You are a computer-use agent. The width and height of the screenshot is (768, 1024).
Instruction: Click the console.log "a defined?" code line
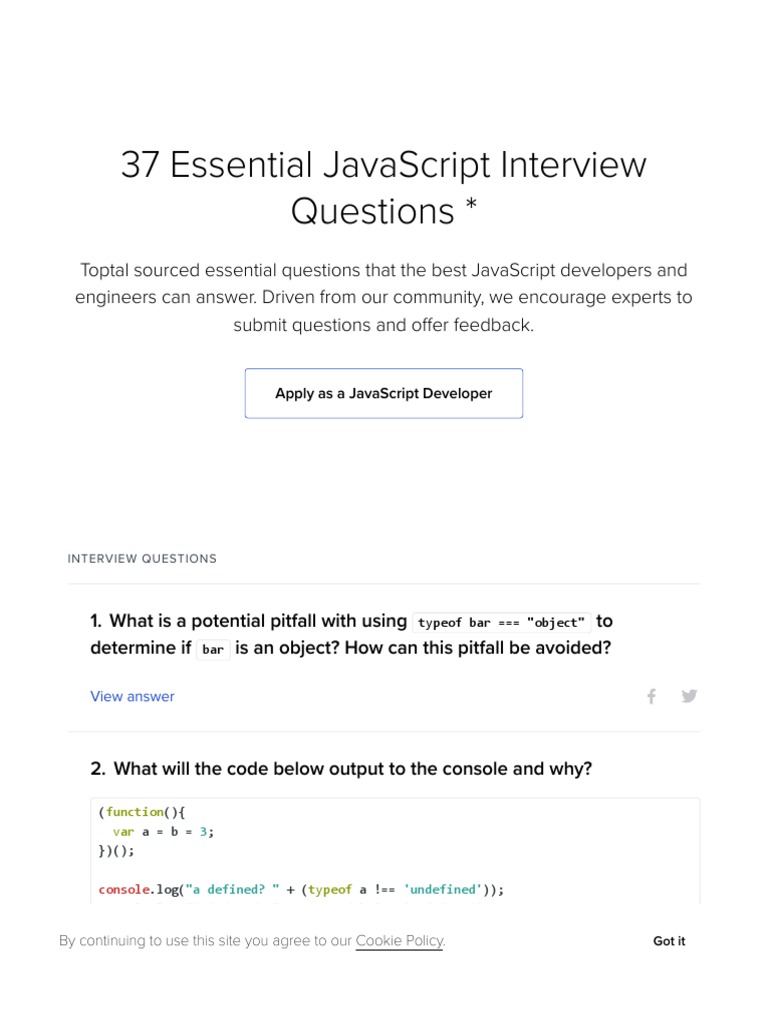pos(301,889)
